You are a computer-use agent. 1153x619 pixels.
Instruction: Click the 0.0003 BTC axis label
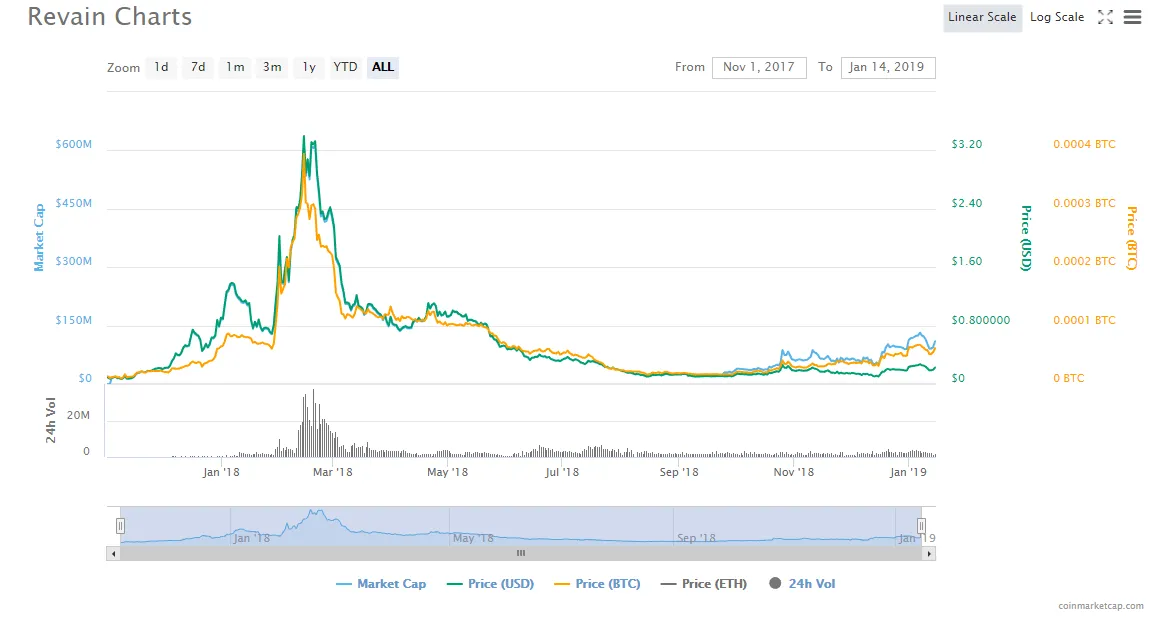coord(1084,203)
